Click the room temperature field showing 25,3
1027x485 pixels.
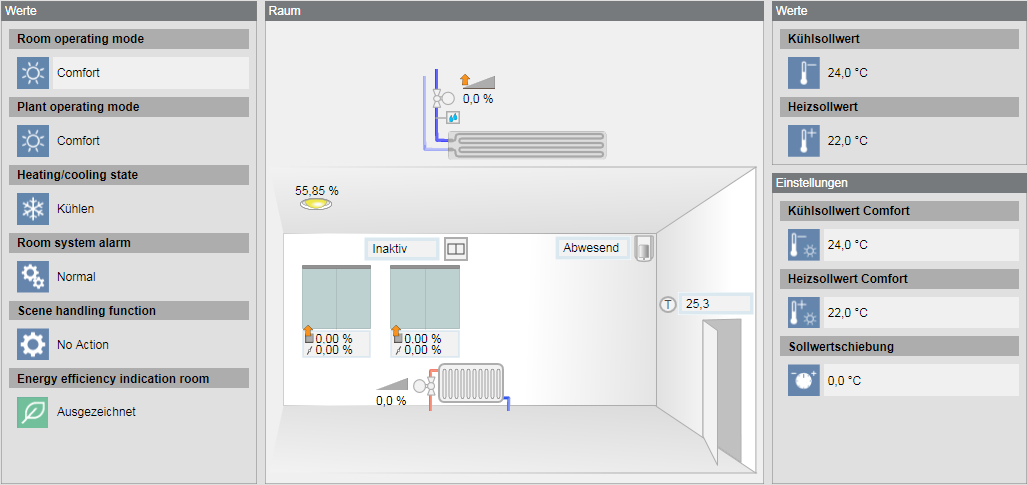(716, 304)
